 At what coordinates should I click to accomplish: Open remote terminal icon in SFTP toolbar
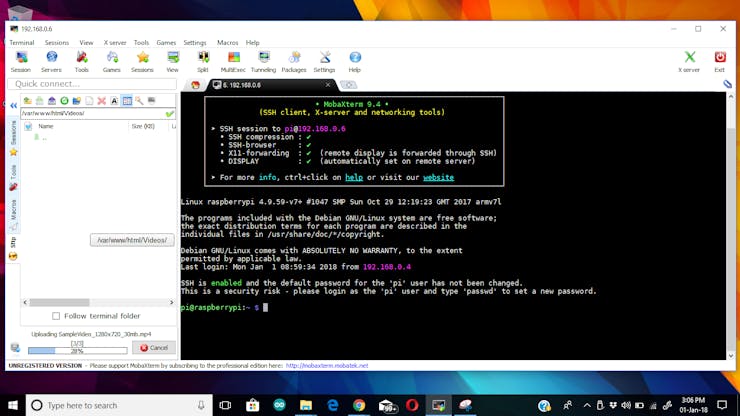pos(151,101)
